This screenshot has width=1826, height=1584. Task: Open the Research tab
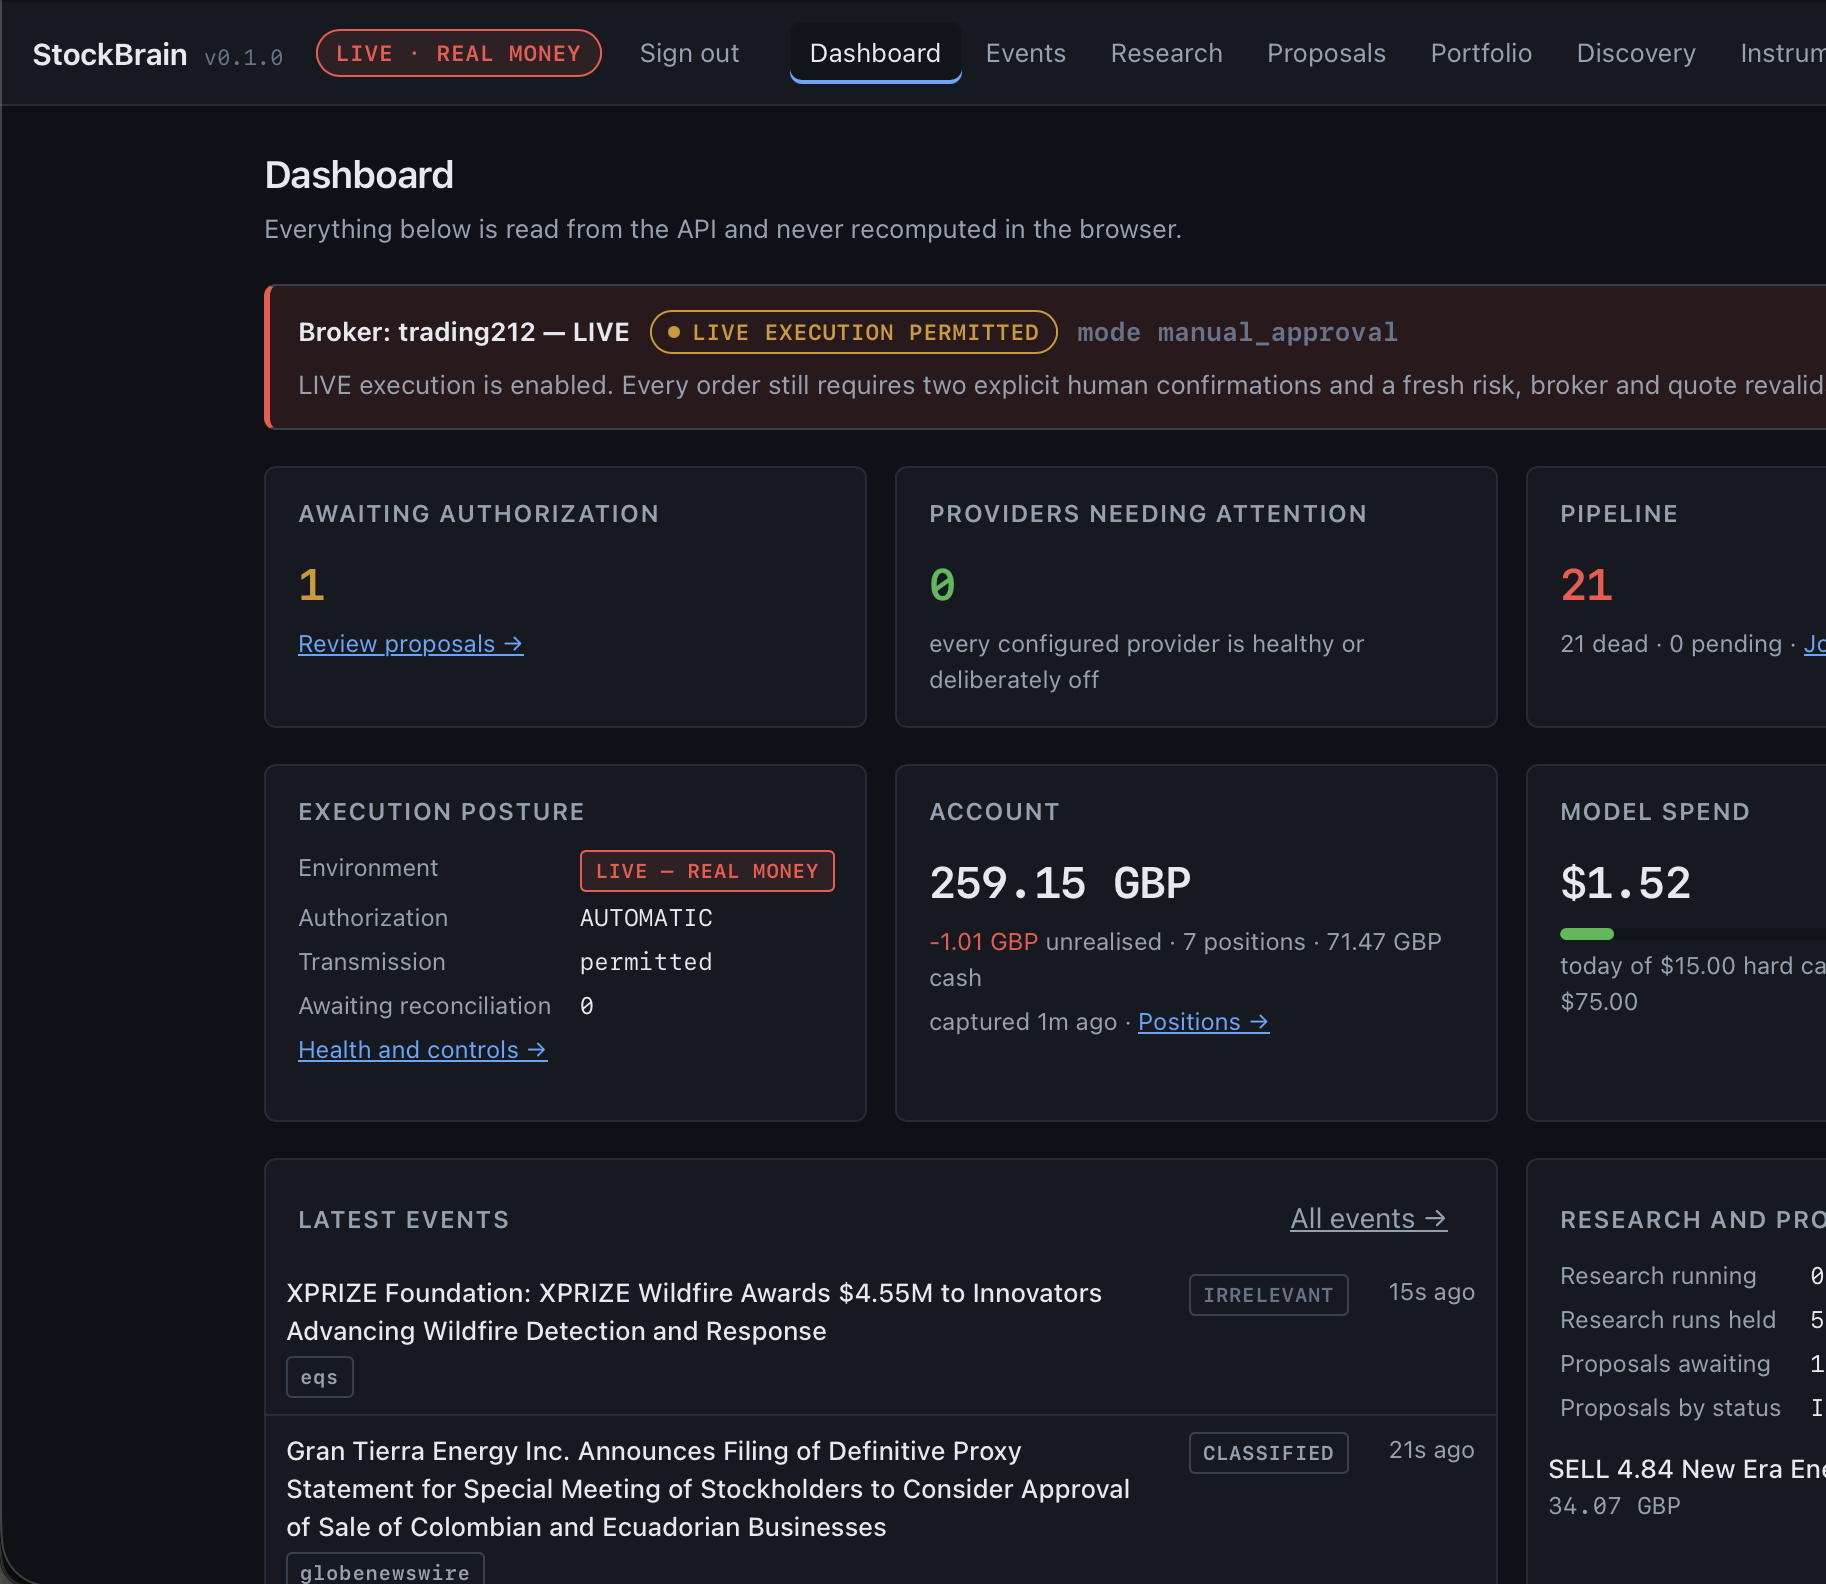pyautogui.click(x=1166, y=53)
